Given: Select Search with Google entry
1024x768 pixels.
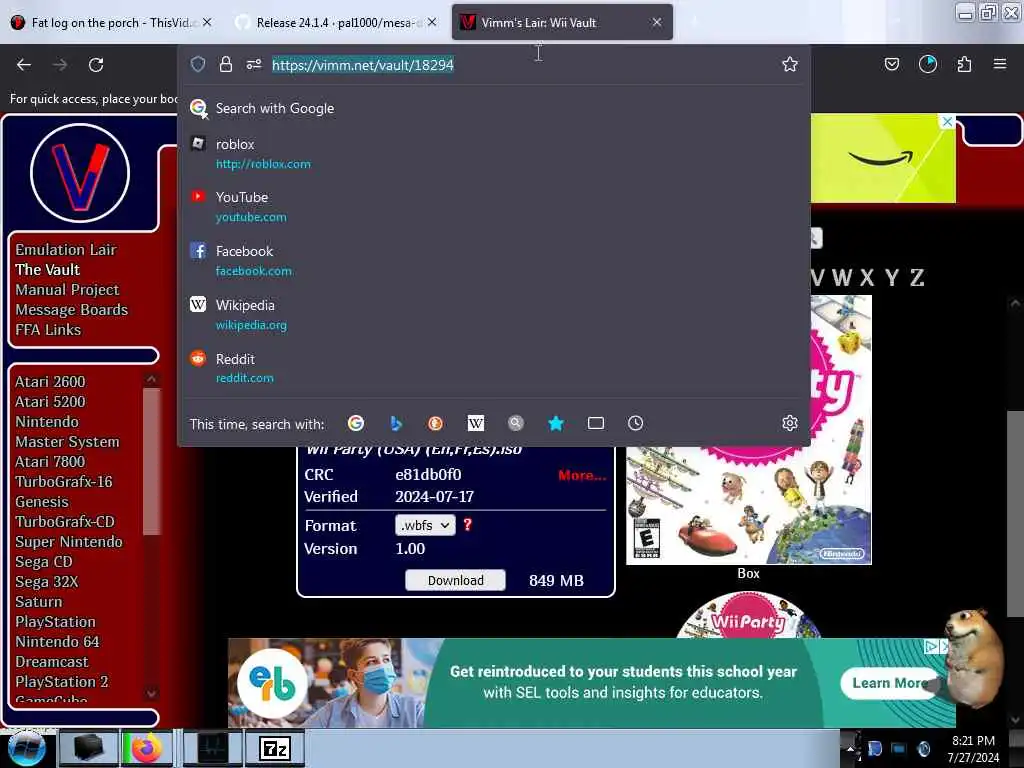Looking at the screenshot, I should [x=493, y=108].
